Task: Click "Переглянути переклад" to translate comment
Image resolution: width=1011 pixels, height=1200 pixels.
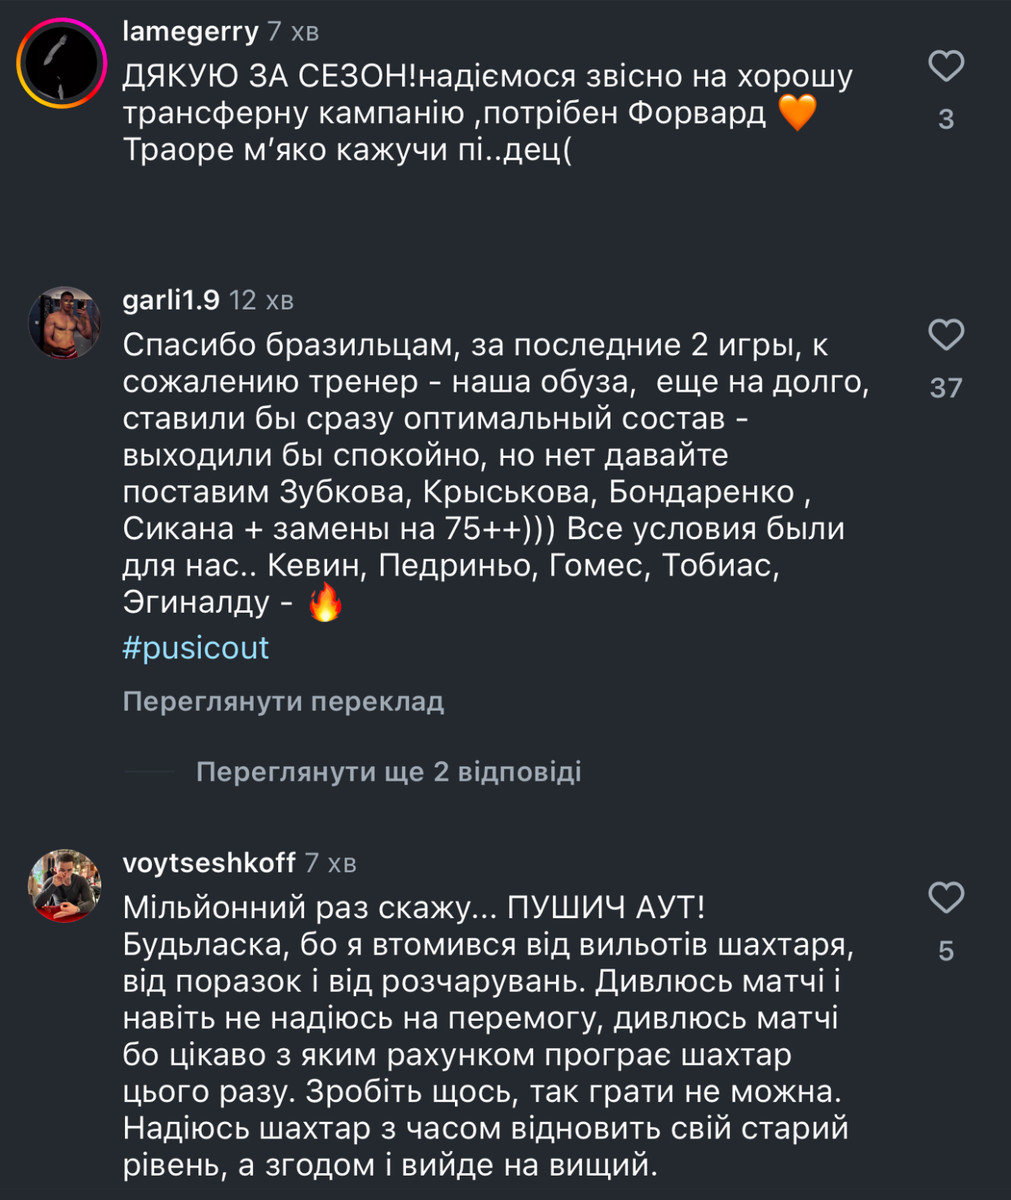Action: point(283,702)
